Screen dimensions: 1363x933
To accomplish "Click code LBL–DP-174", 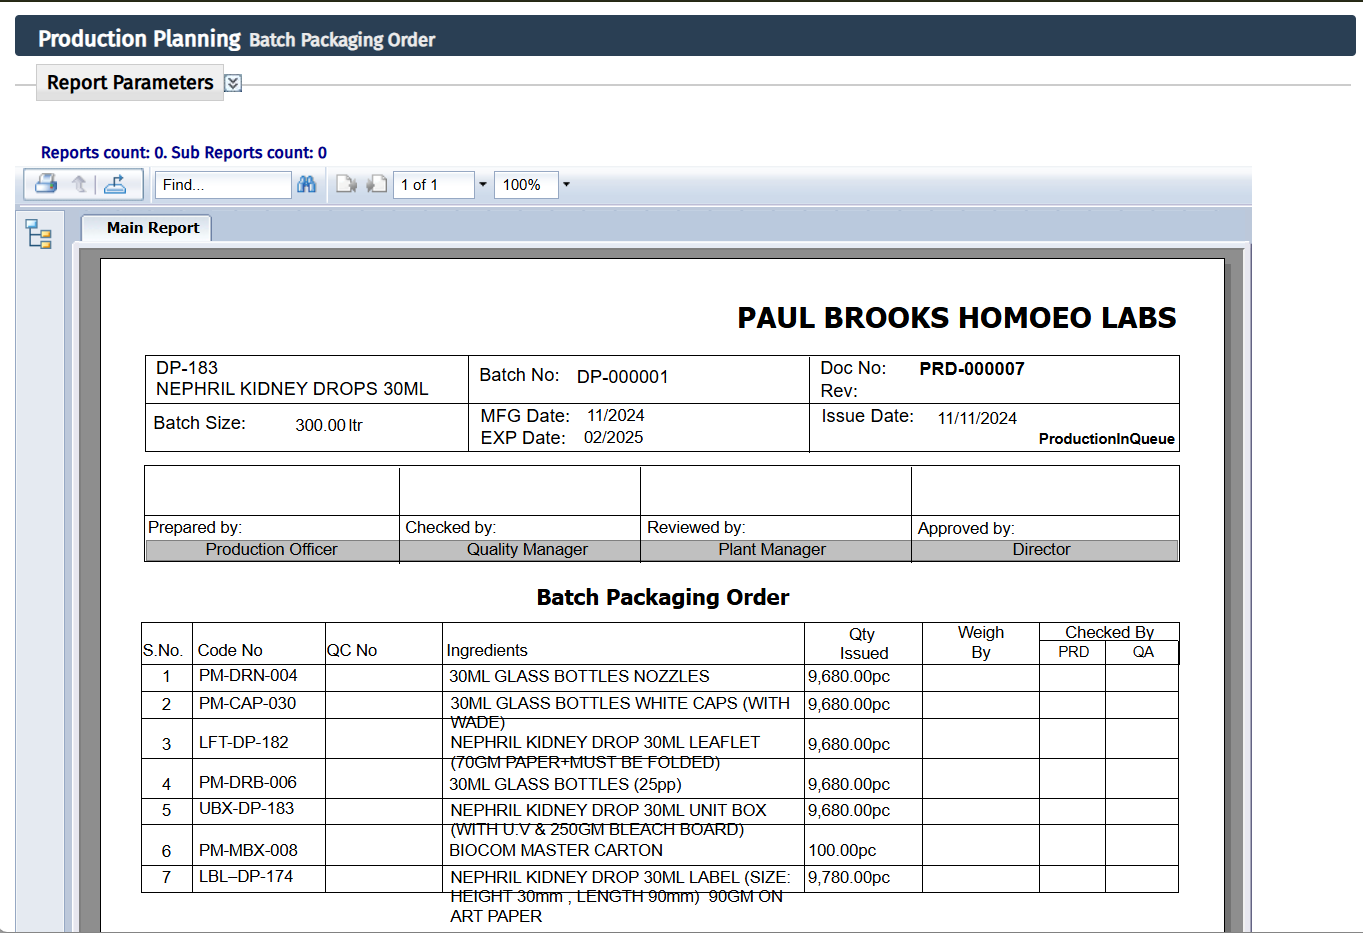I will (x=246, y=877).
